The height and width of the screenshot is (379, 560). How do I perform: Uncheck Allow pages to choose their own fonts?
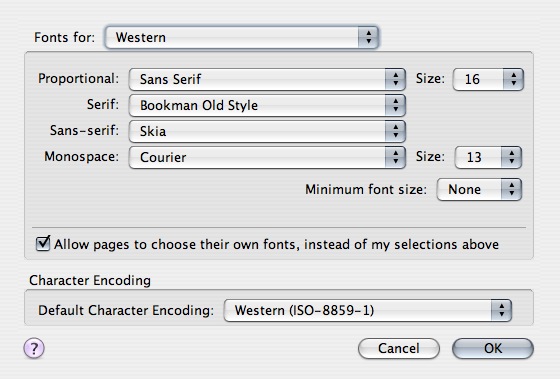(43, 244)
